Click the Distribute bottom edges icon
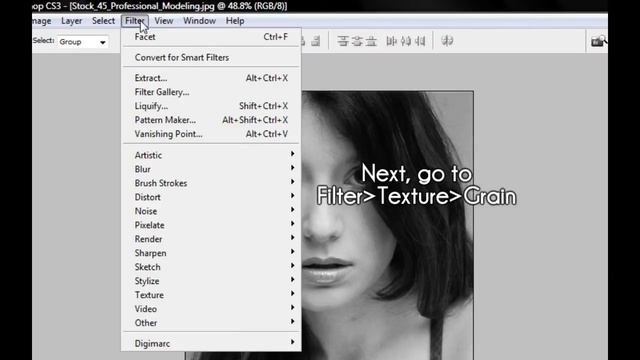The height and width of the screenshot is (360, 640). click(371, 41)
